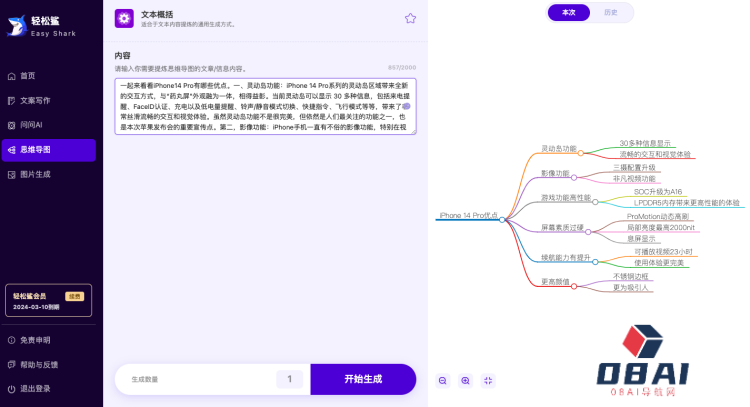Click the SOC升级为A16 leaf node
This screenshot has width=750, height=407.
coord(658,192)
